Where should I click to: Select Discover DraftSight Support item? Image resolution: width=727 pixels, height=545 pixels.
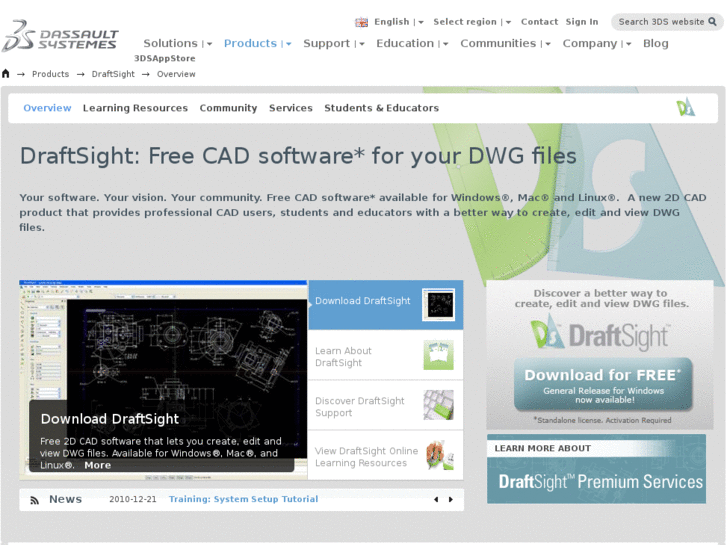(386, 405)
